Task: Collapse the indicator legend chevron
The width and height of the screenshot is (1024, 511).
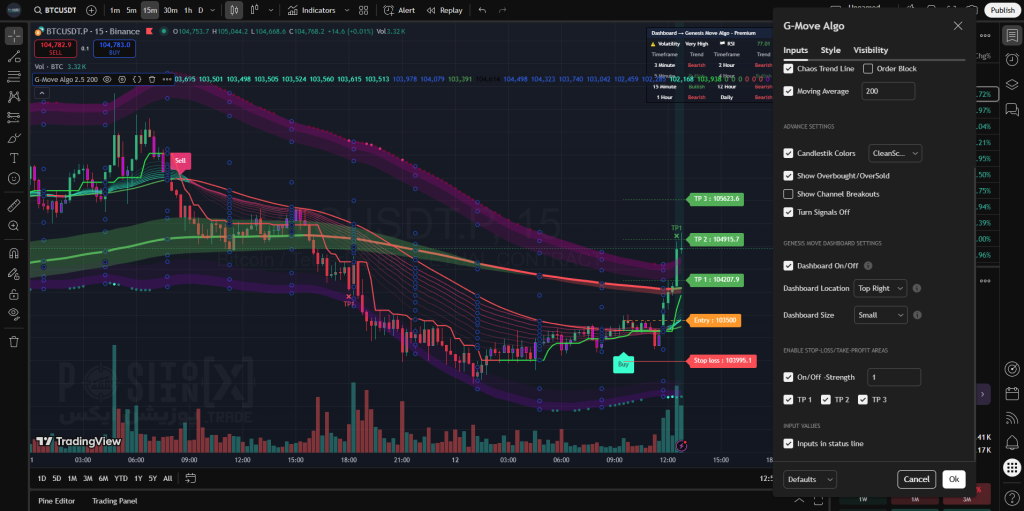Action: 41,93
